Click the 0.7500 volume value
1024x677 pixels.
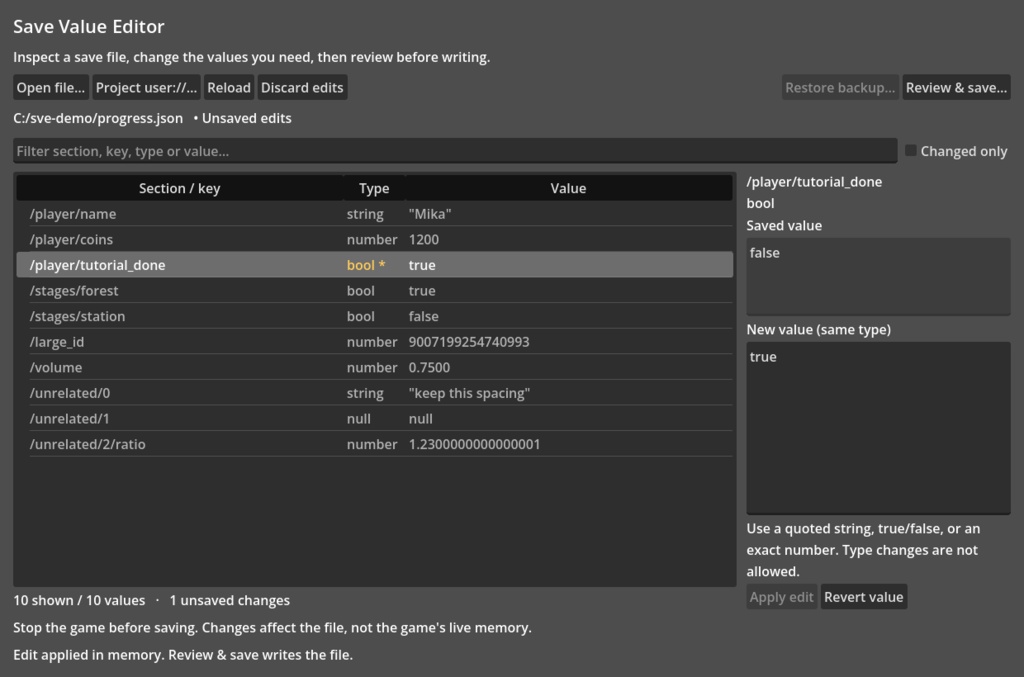[429, 367]
